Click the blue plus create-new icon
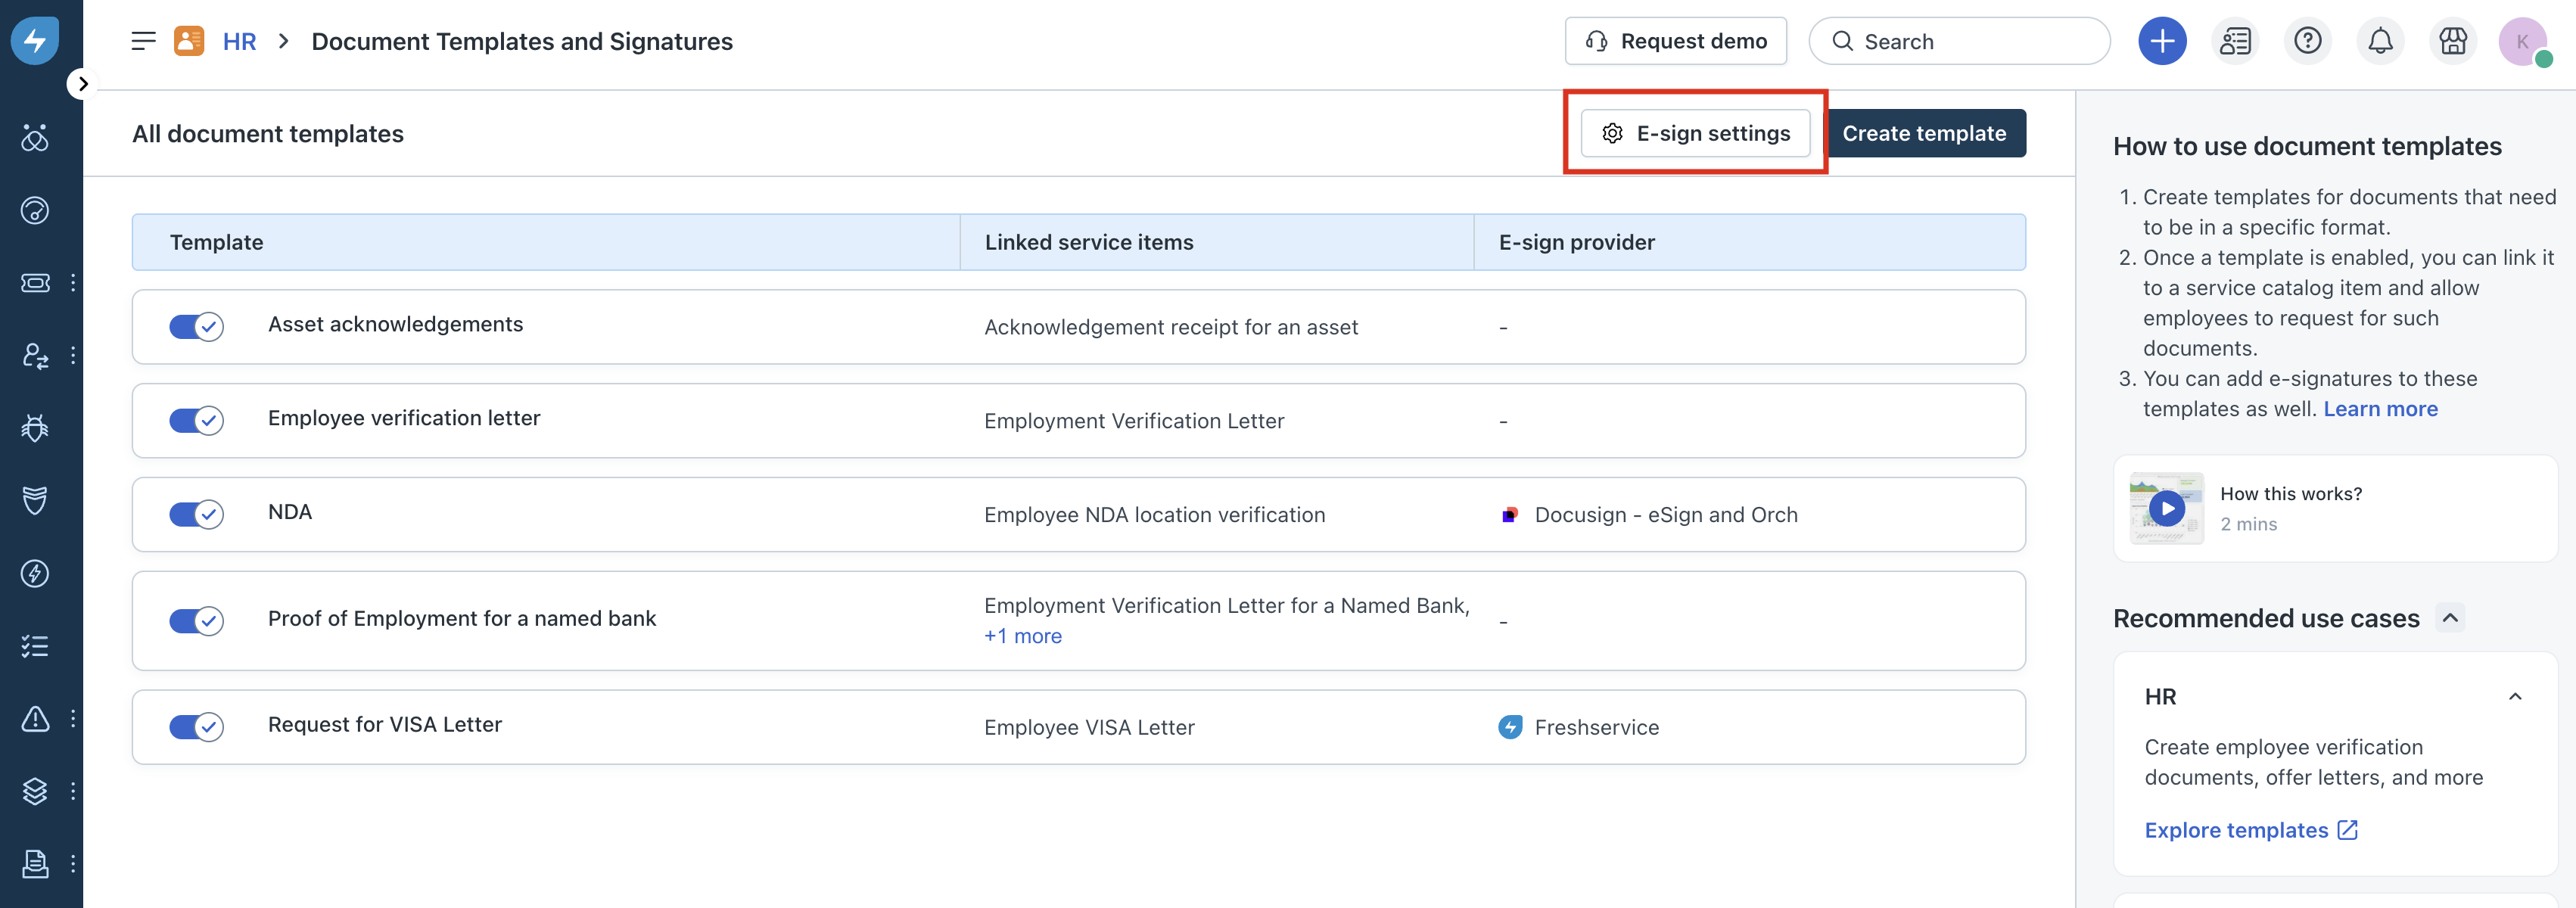This screenshot has height=908, width=2576. pyautogui.click(x=2162, y=41)
